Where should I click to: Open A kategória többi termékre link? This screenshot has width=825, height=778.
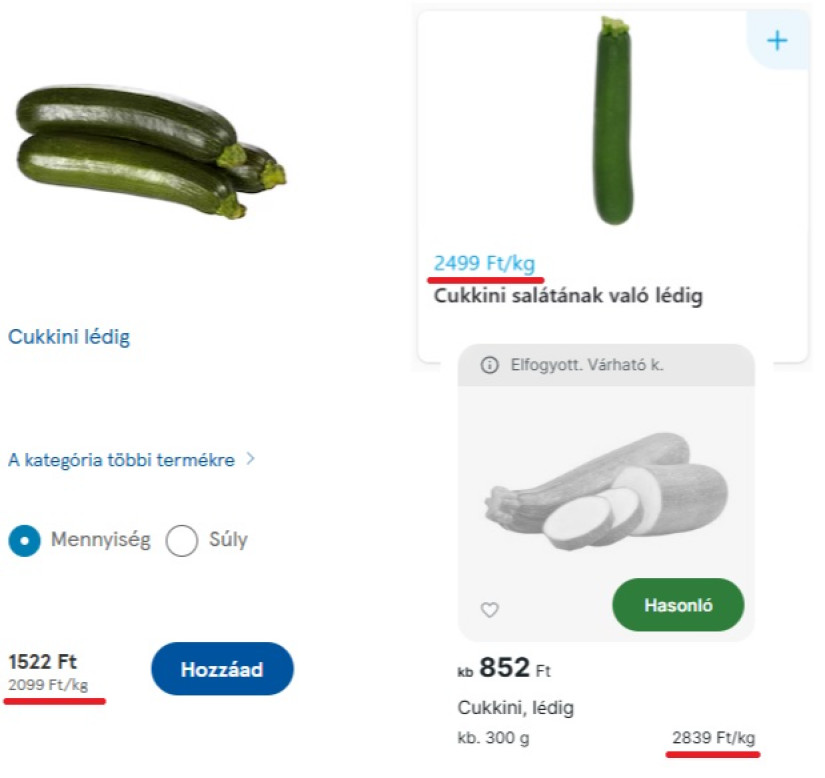[x=120, y=460]
